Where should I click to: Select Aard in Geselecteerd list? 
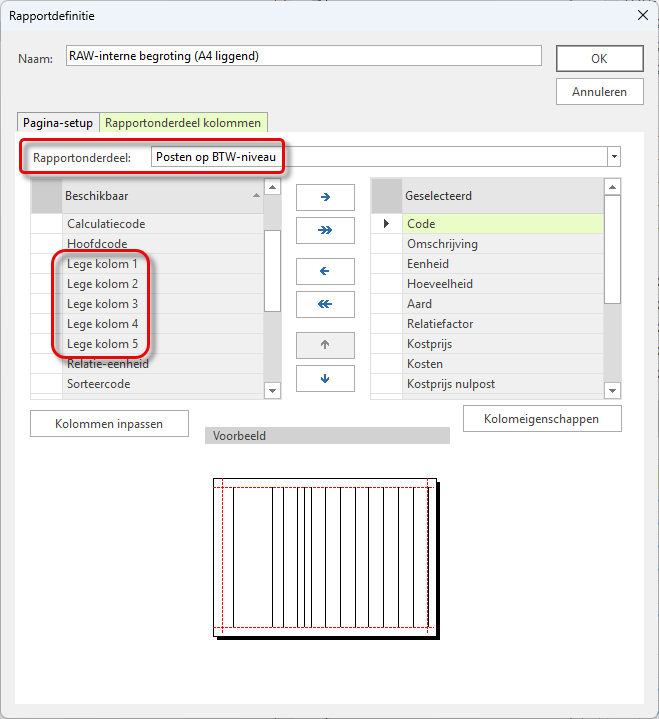503,304
